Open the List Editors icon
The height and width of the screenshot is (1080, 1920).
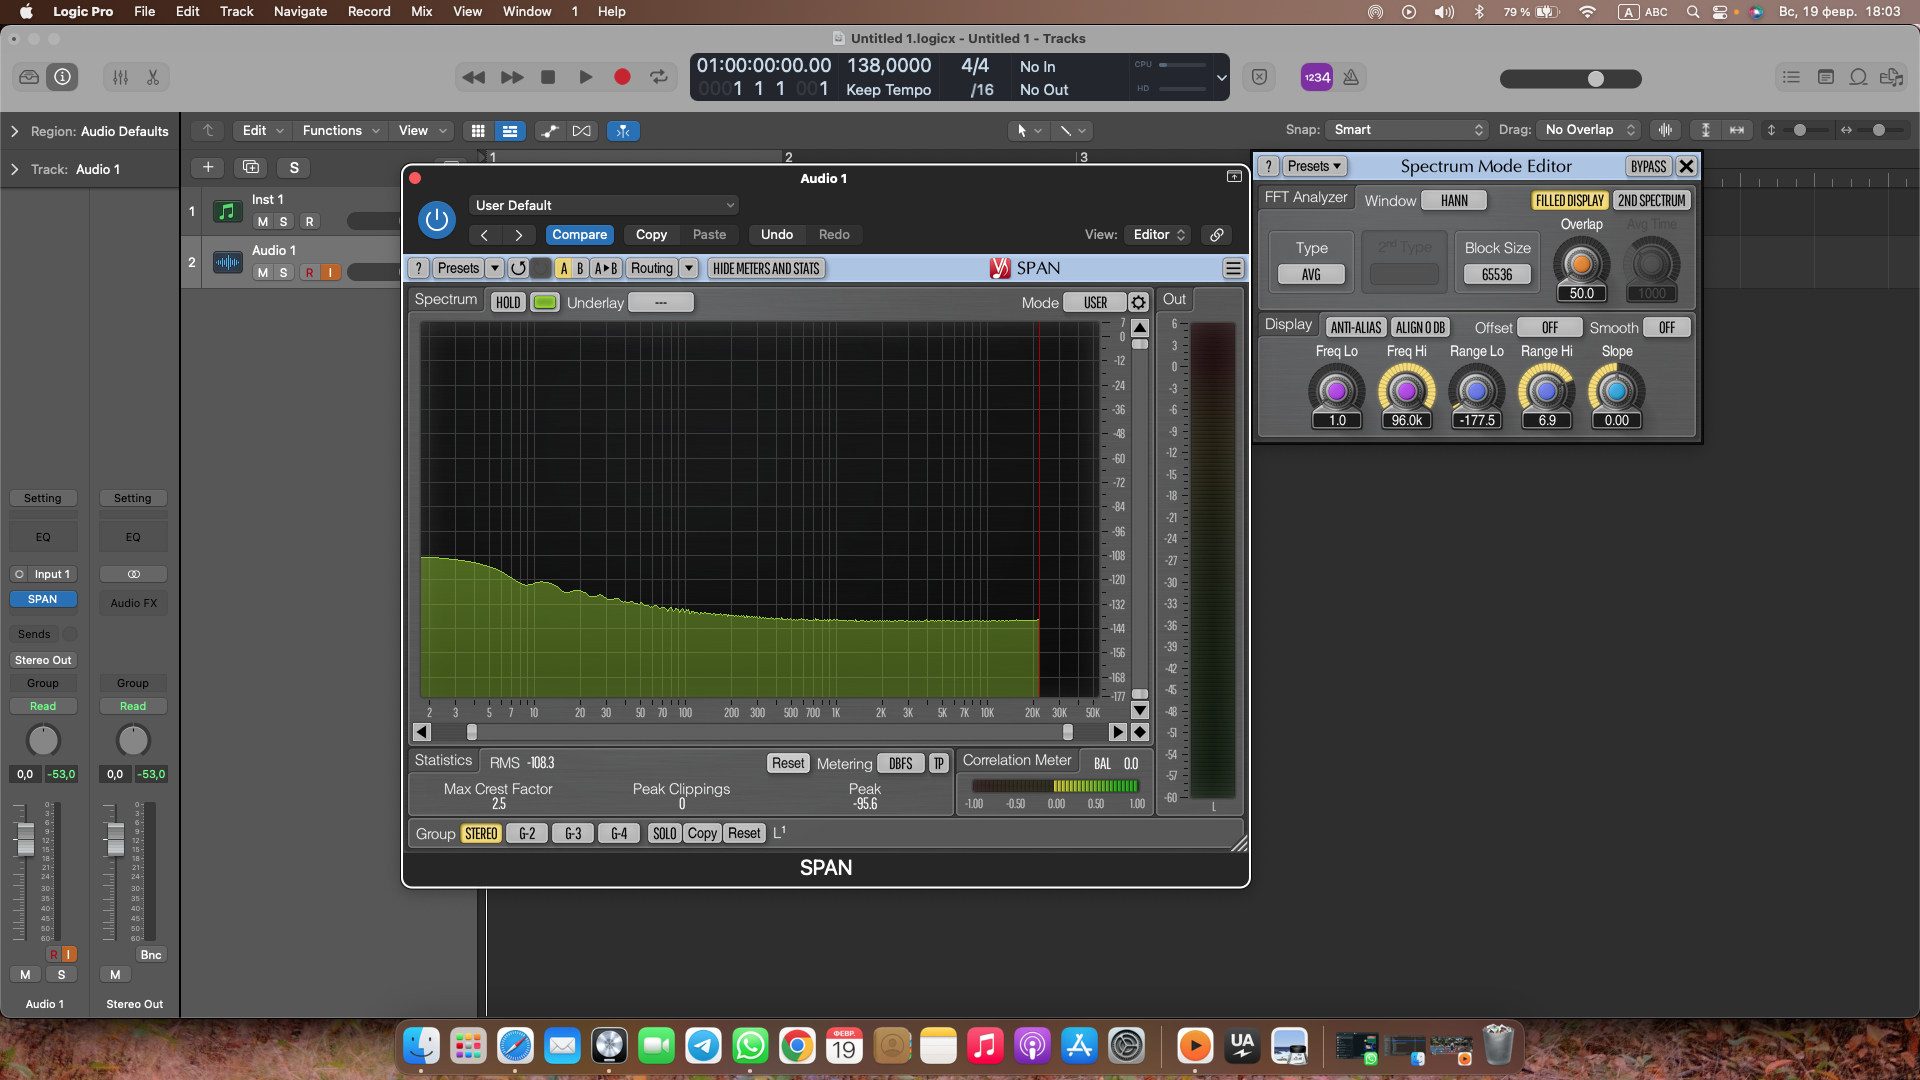1791,77
